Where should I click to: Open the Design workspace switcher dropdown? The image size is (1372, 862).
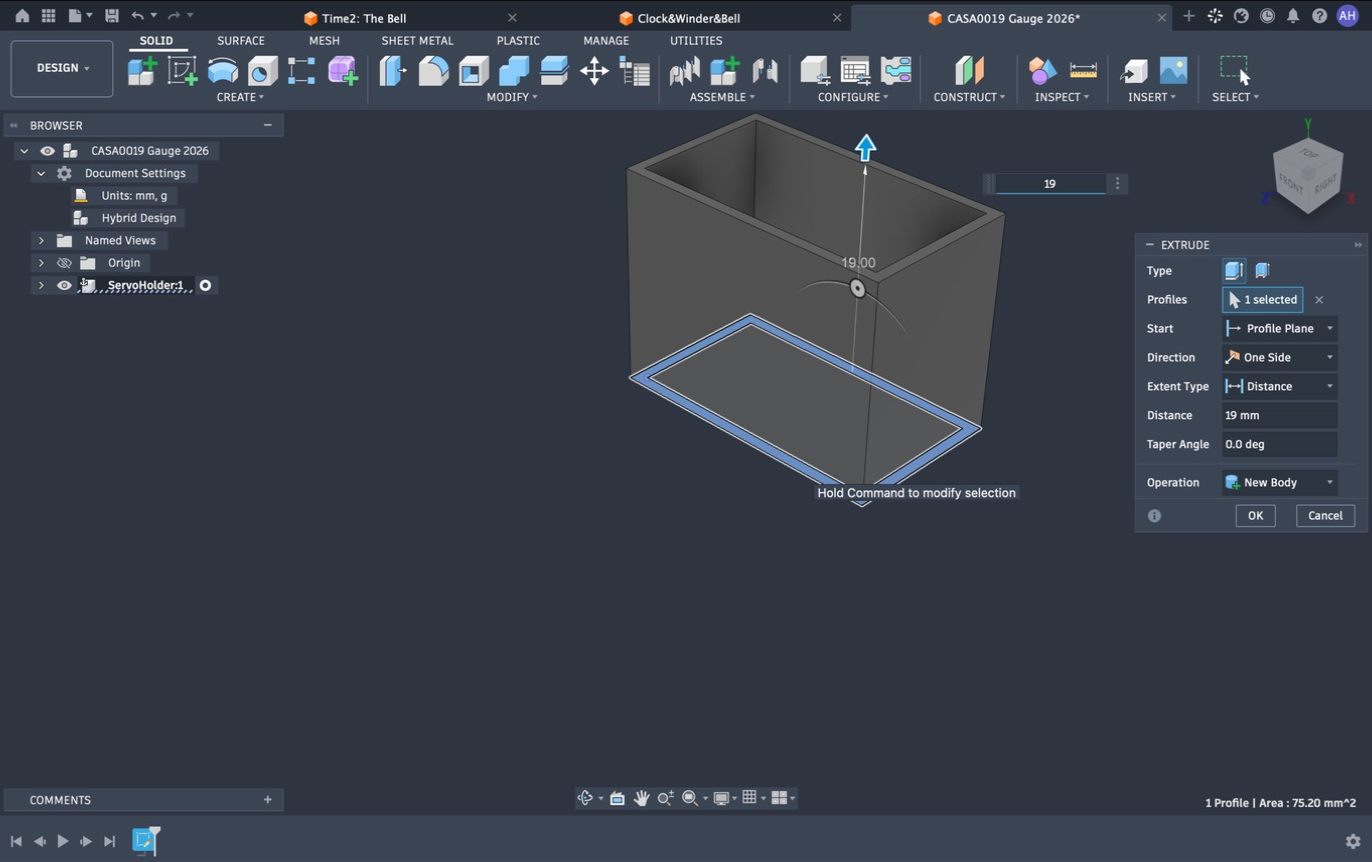62,68
